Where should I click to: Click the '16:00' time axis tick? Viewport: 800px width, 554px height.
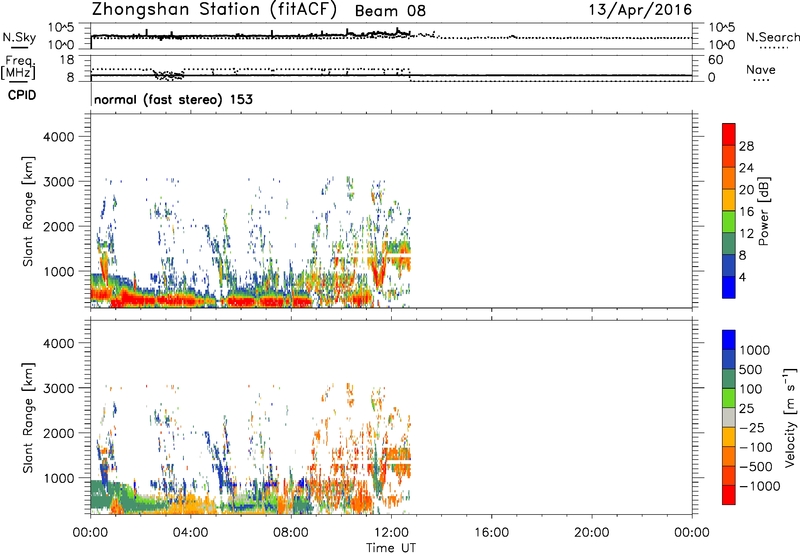[x=491, y=533]
